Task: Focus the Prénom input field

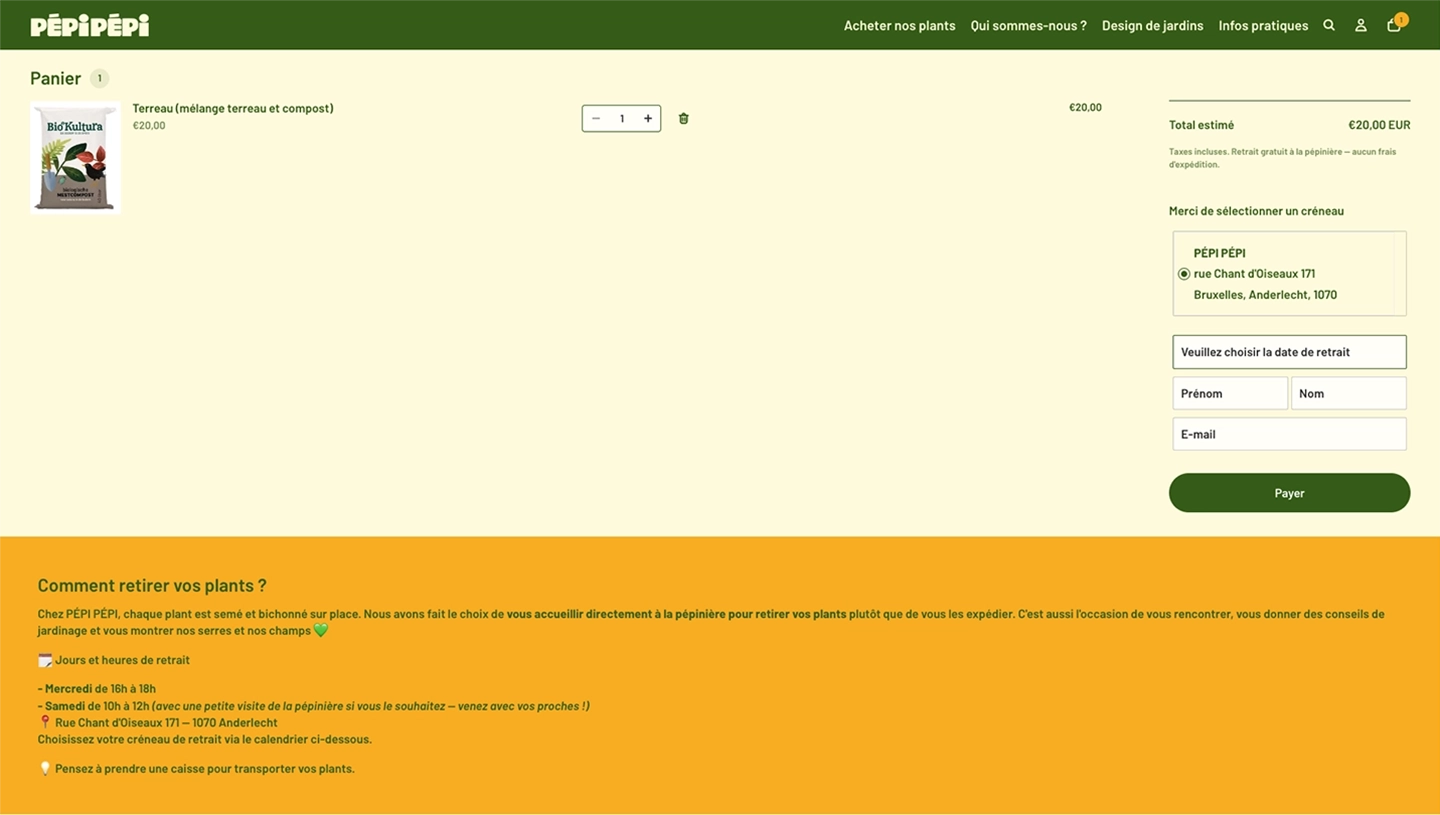Action: pos(1230,393)
